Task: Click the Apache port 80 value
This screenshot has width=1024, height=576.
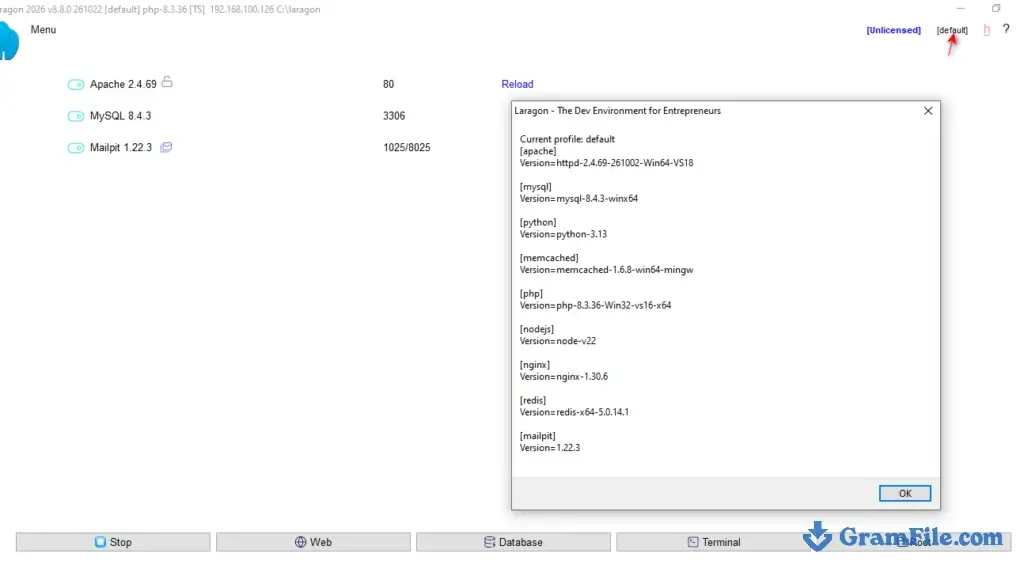Action: [389, 84]
